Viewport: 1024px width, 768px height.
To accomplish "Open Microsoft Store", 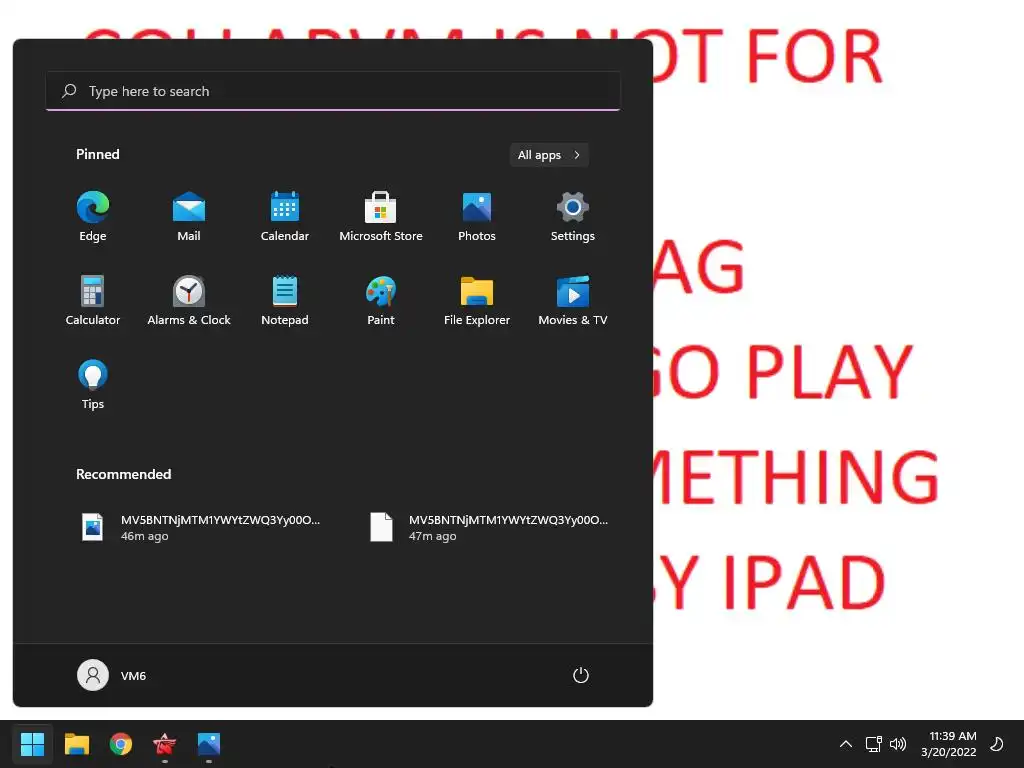I will tap(381, 217).
